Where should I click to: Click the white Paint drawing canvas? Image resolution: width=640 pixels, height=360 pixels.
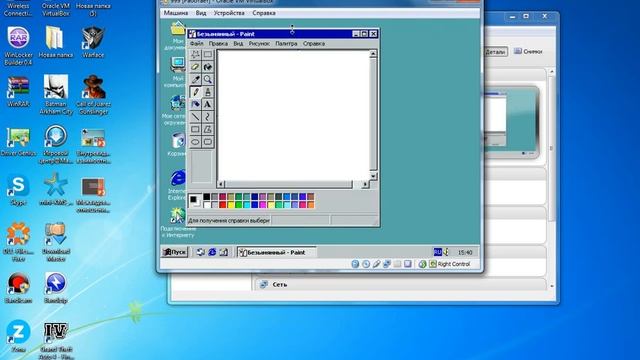point(293,116)
